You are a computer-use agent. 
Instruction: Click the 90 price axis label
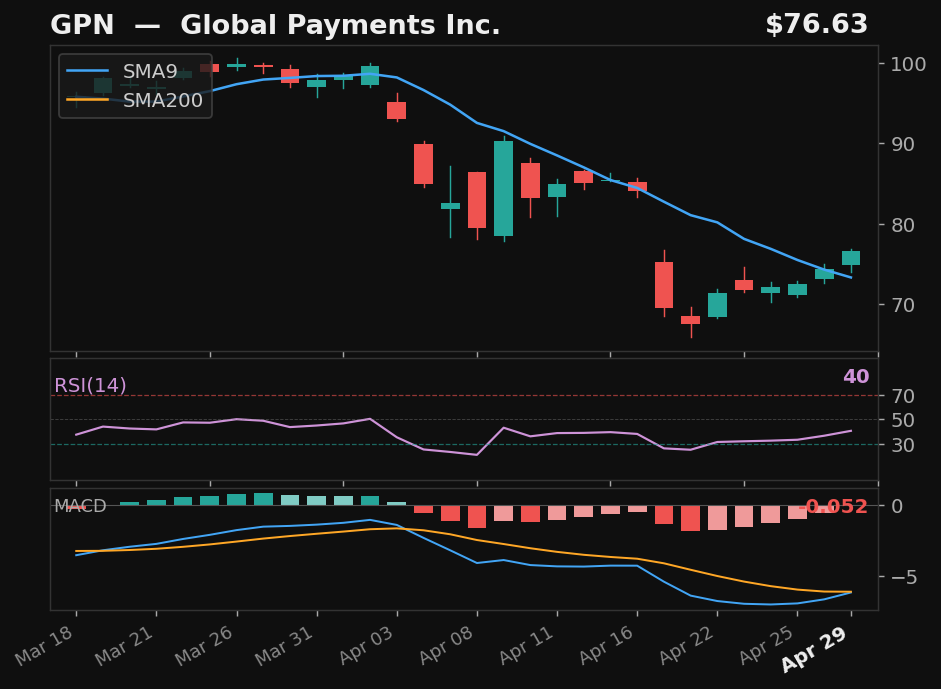(x=903, y=144)
